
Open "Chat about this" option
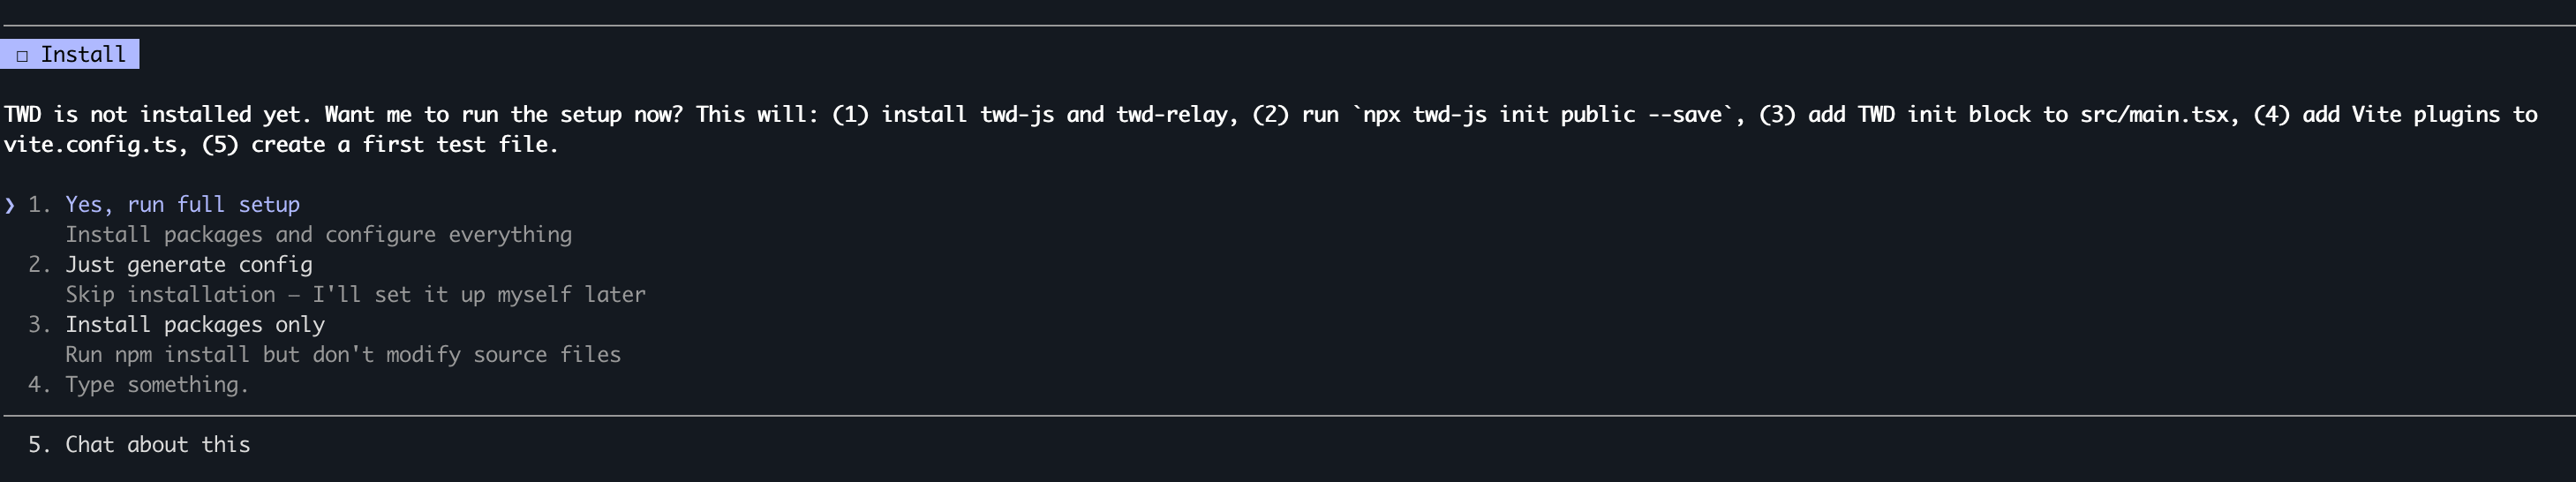coord(157,445)
